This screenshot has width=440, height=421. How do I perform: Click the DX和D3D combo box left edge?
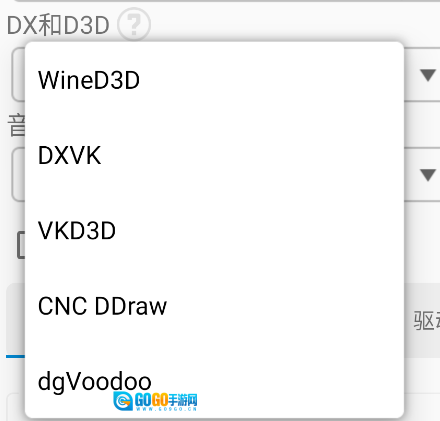tap(18, 74)
